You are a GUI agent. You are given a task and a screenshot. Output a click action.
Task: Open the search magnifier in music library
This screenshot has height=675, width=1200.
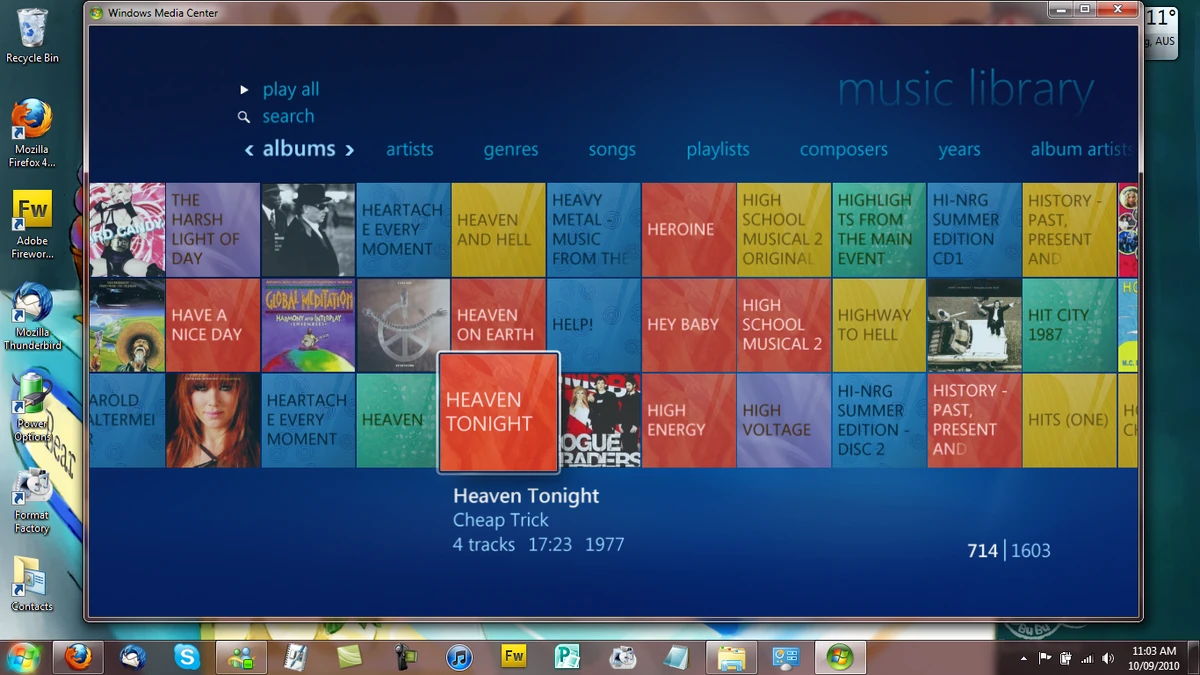[x=244, y=116]
